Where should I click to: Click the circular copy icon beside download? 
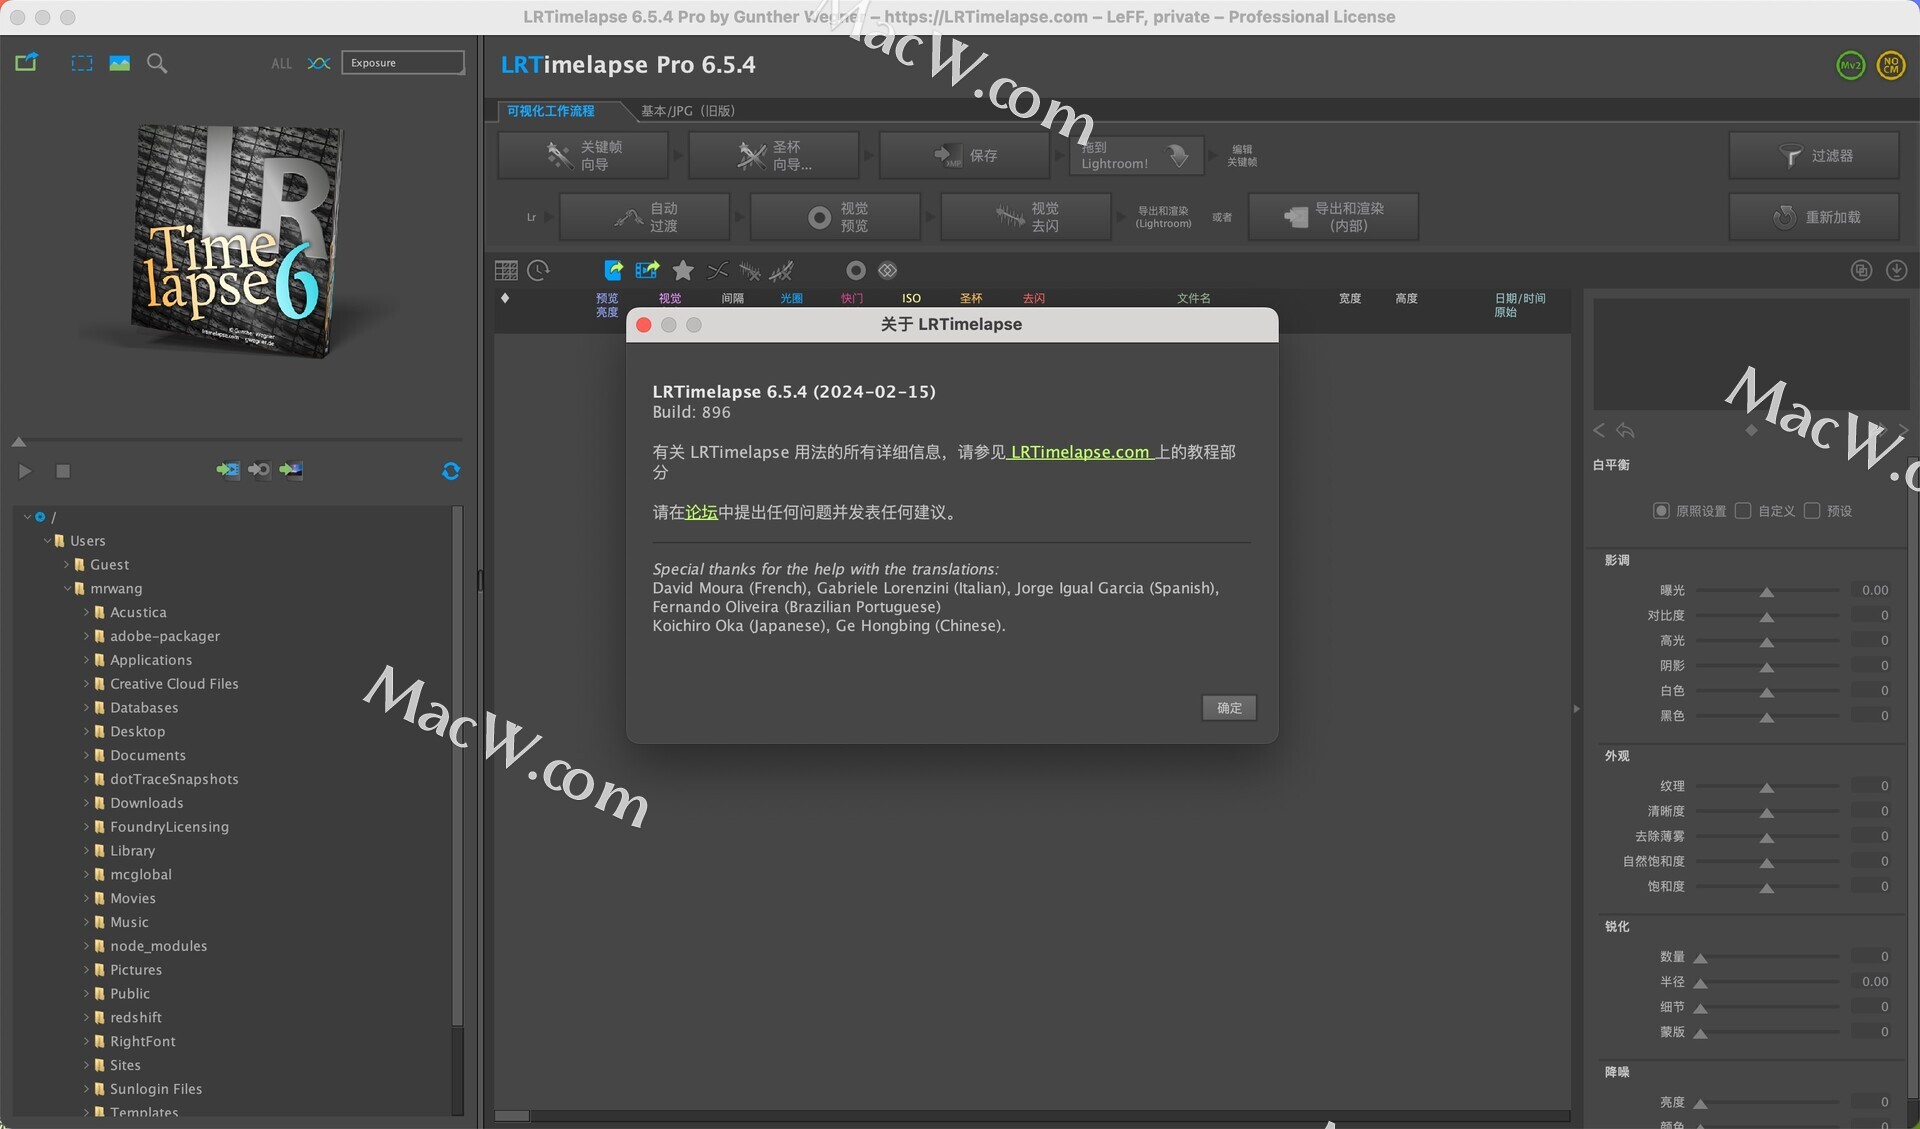[x=1861, y=270]
